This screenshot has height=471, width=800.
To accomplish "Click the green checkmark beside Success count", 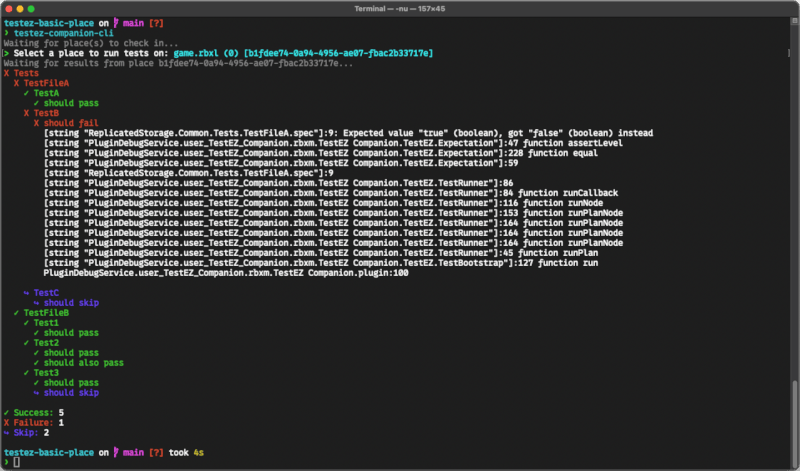I will (x=6, y=413).
